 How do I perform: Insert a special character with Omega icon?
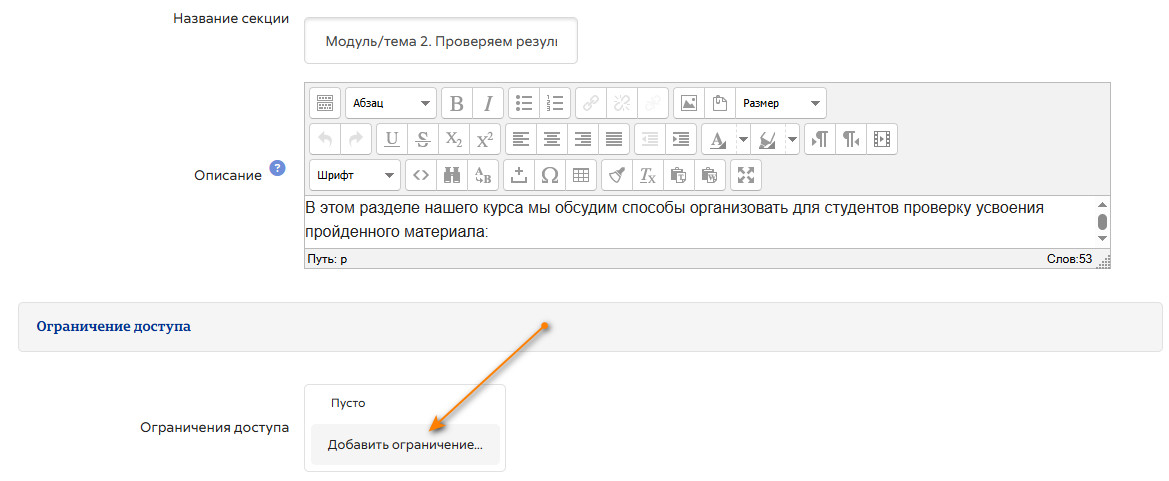tap(550, 175)
